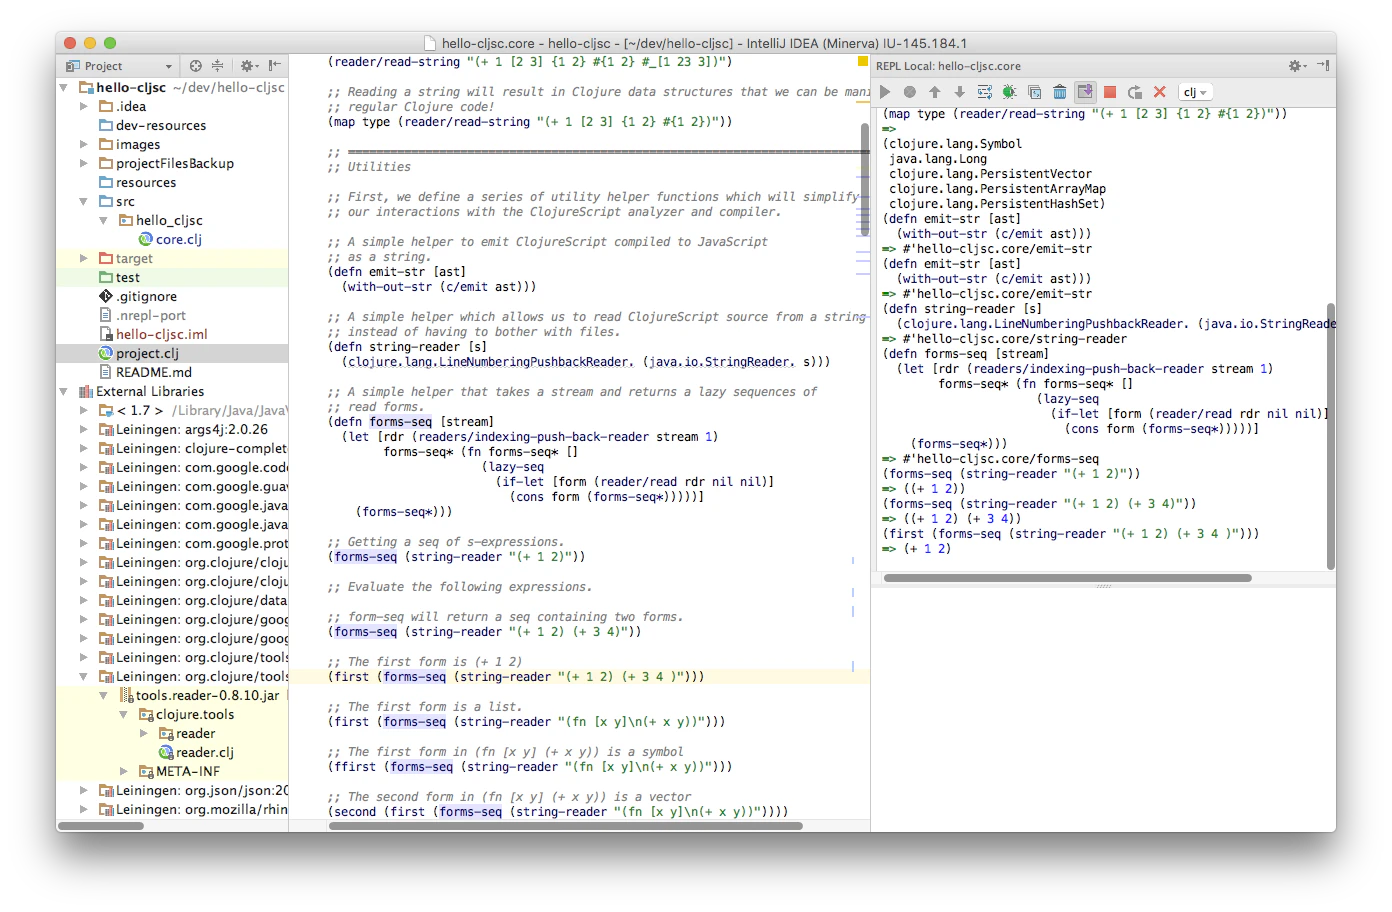This screenshot has height=912, width=1392.
Task: Select README.md in the project tree
Action: (x=153, y=372)
